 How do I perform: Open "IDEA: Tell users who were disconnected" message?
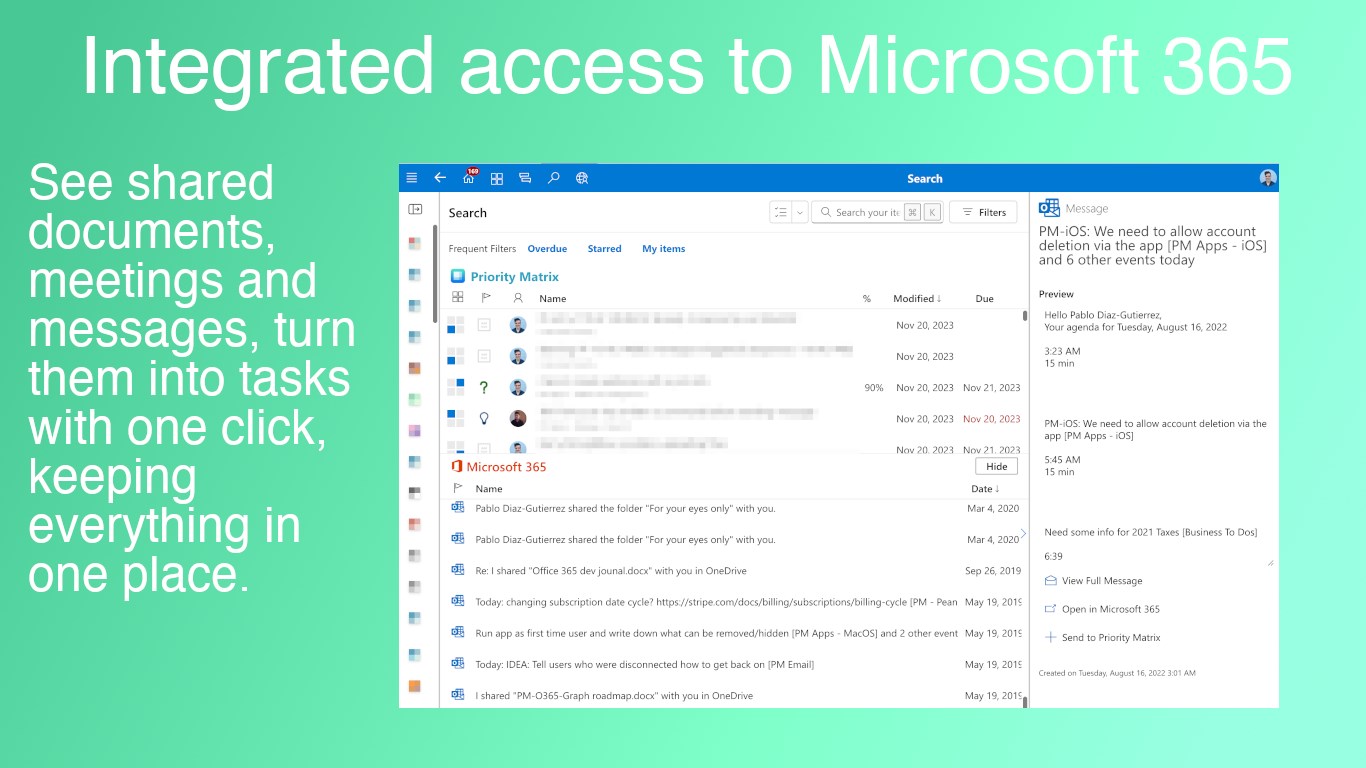tap(644, 665)
